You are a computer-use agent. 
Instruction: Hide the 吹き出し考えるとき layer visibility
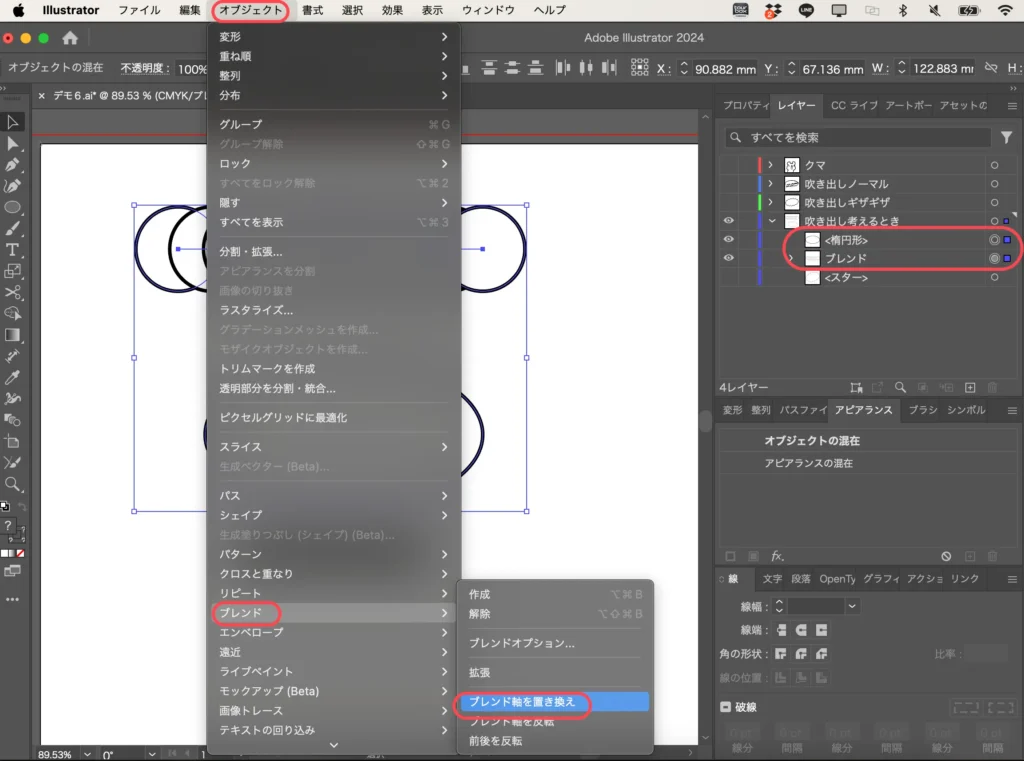(728, 221)
